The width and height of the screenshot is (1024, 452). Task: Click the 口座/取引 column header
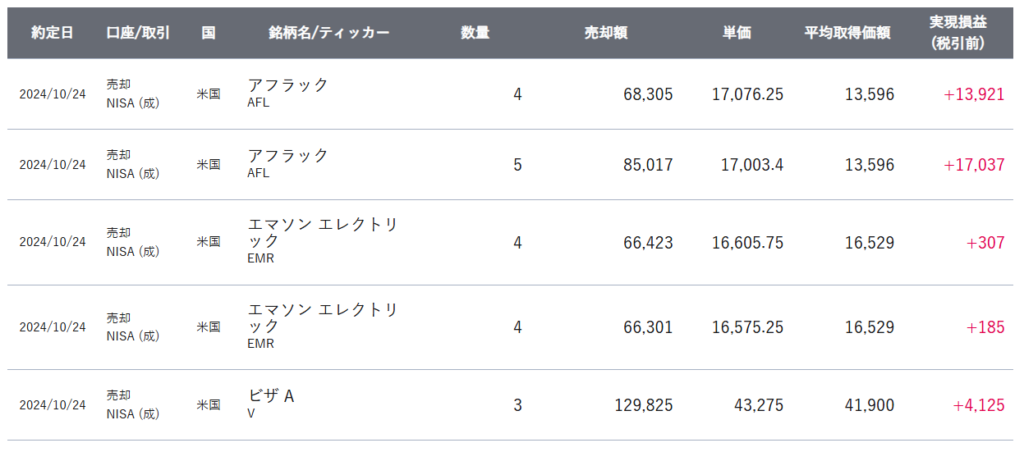click(138, 32)
